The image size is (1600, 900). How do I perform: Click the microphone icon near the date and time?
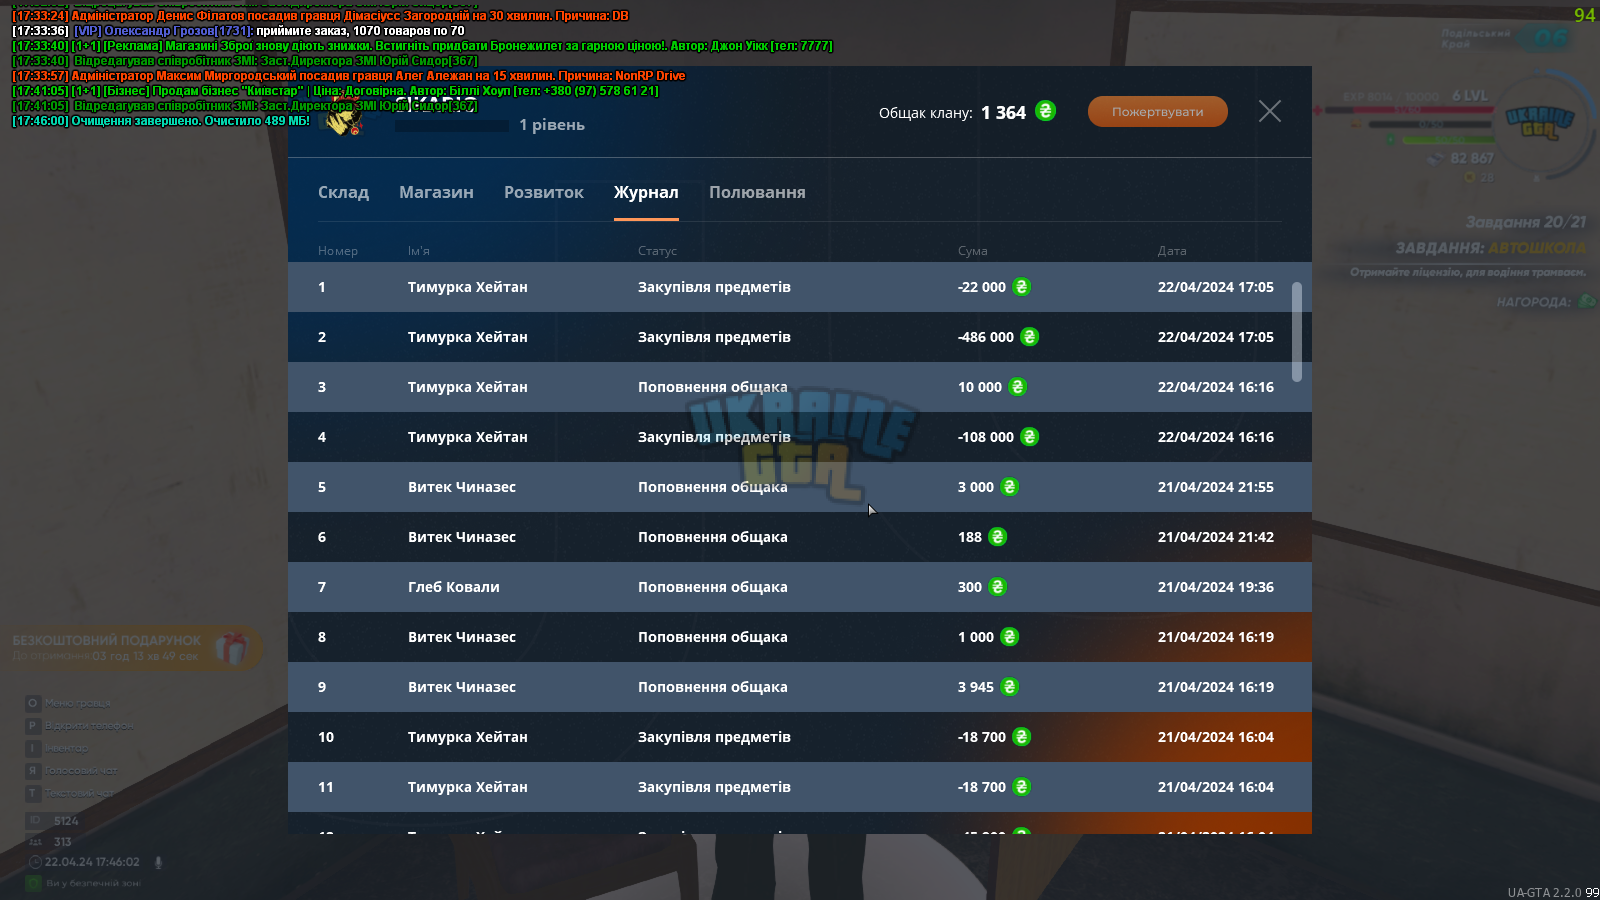tap(158, 862)
